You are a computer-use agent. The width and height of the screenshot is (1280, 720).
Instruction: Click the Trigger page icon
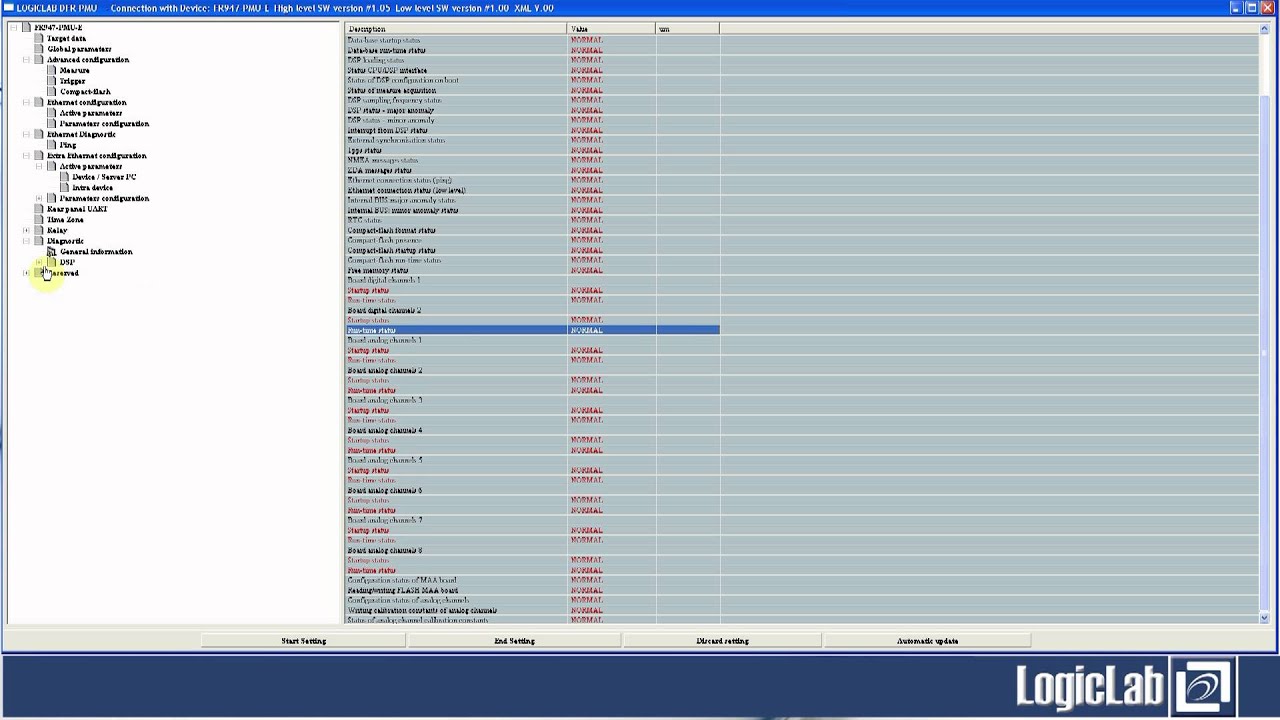[x=52, y=81]
